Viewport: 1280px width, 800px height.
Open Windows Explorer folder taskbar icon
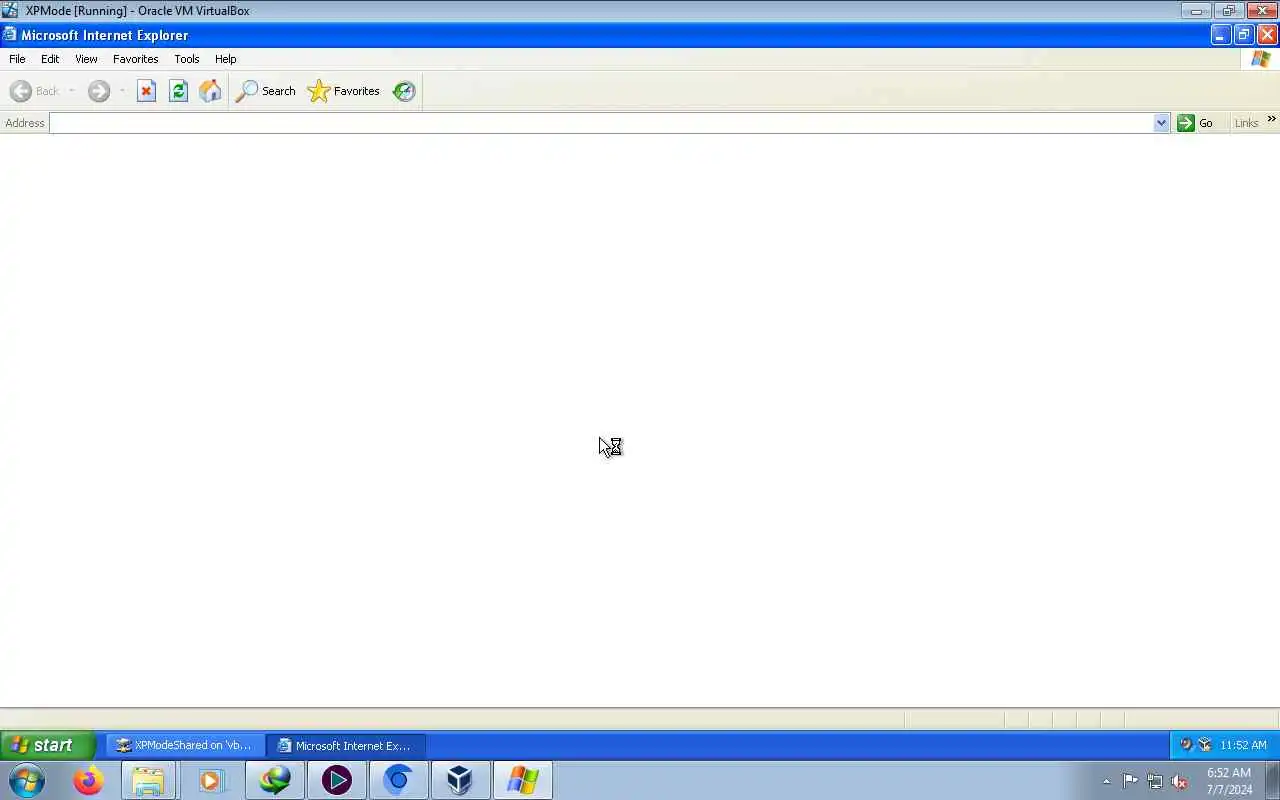(148, 780)
